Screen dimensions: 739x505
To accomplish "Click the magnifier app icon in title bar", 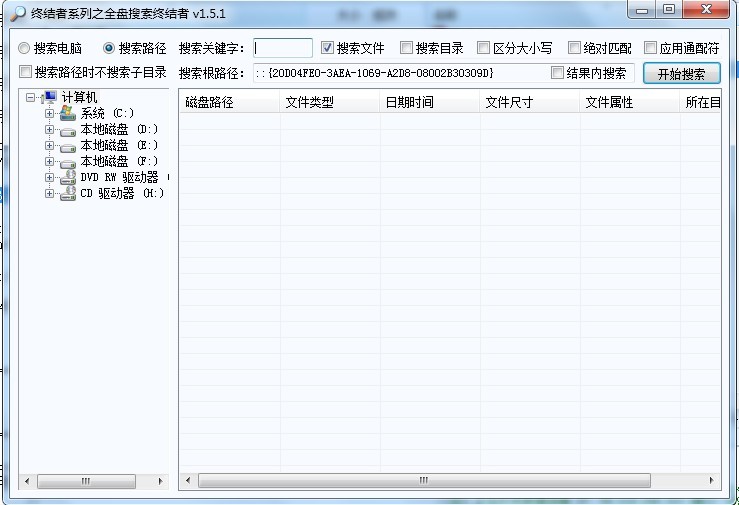I will 16,11.
